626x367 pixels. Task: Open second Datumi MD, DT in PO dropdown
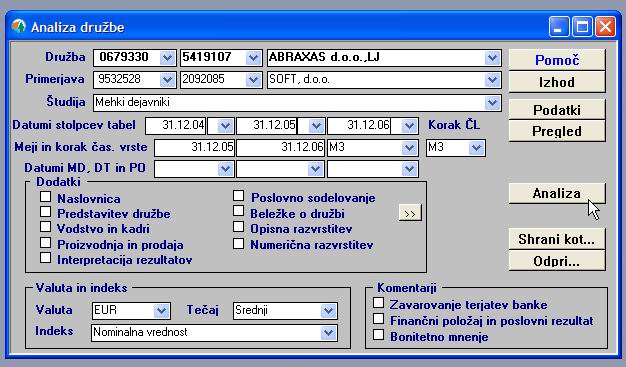[316, 169]
